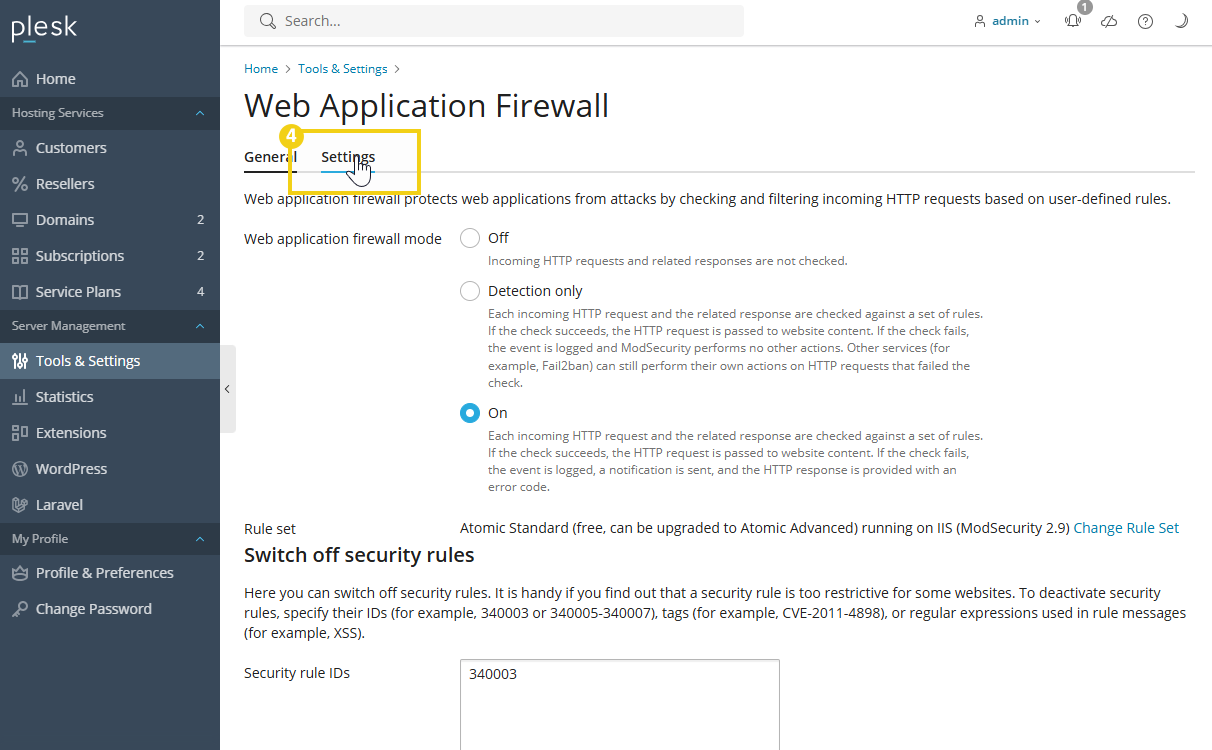Click the Subscriptions count badge 2
Screen dimensions: 1212x750
[x=200, y=256]
